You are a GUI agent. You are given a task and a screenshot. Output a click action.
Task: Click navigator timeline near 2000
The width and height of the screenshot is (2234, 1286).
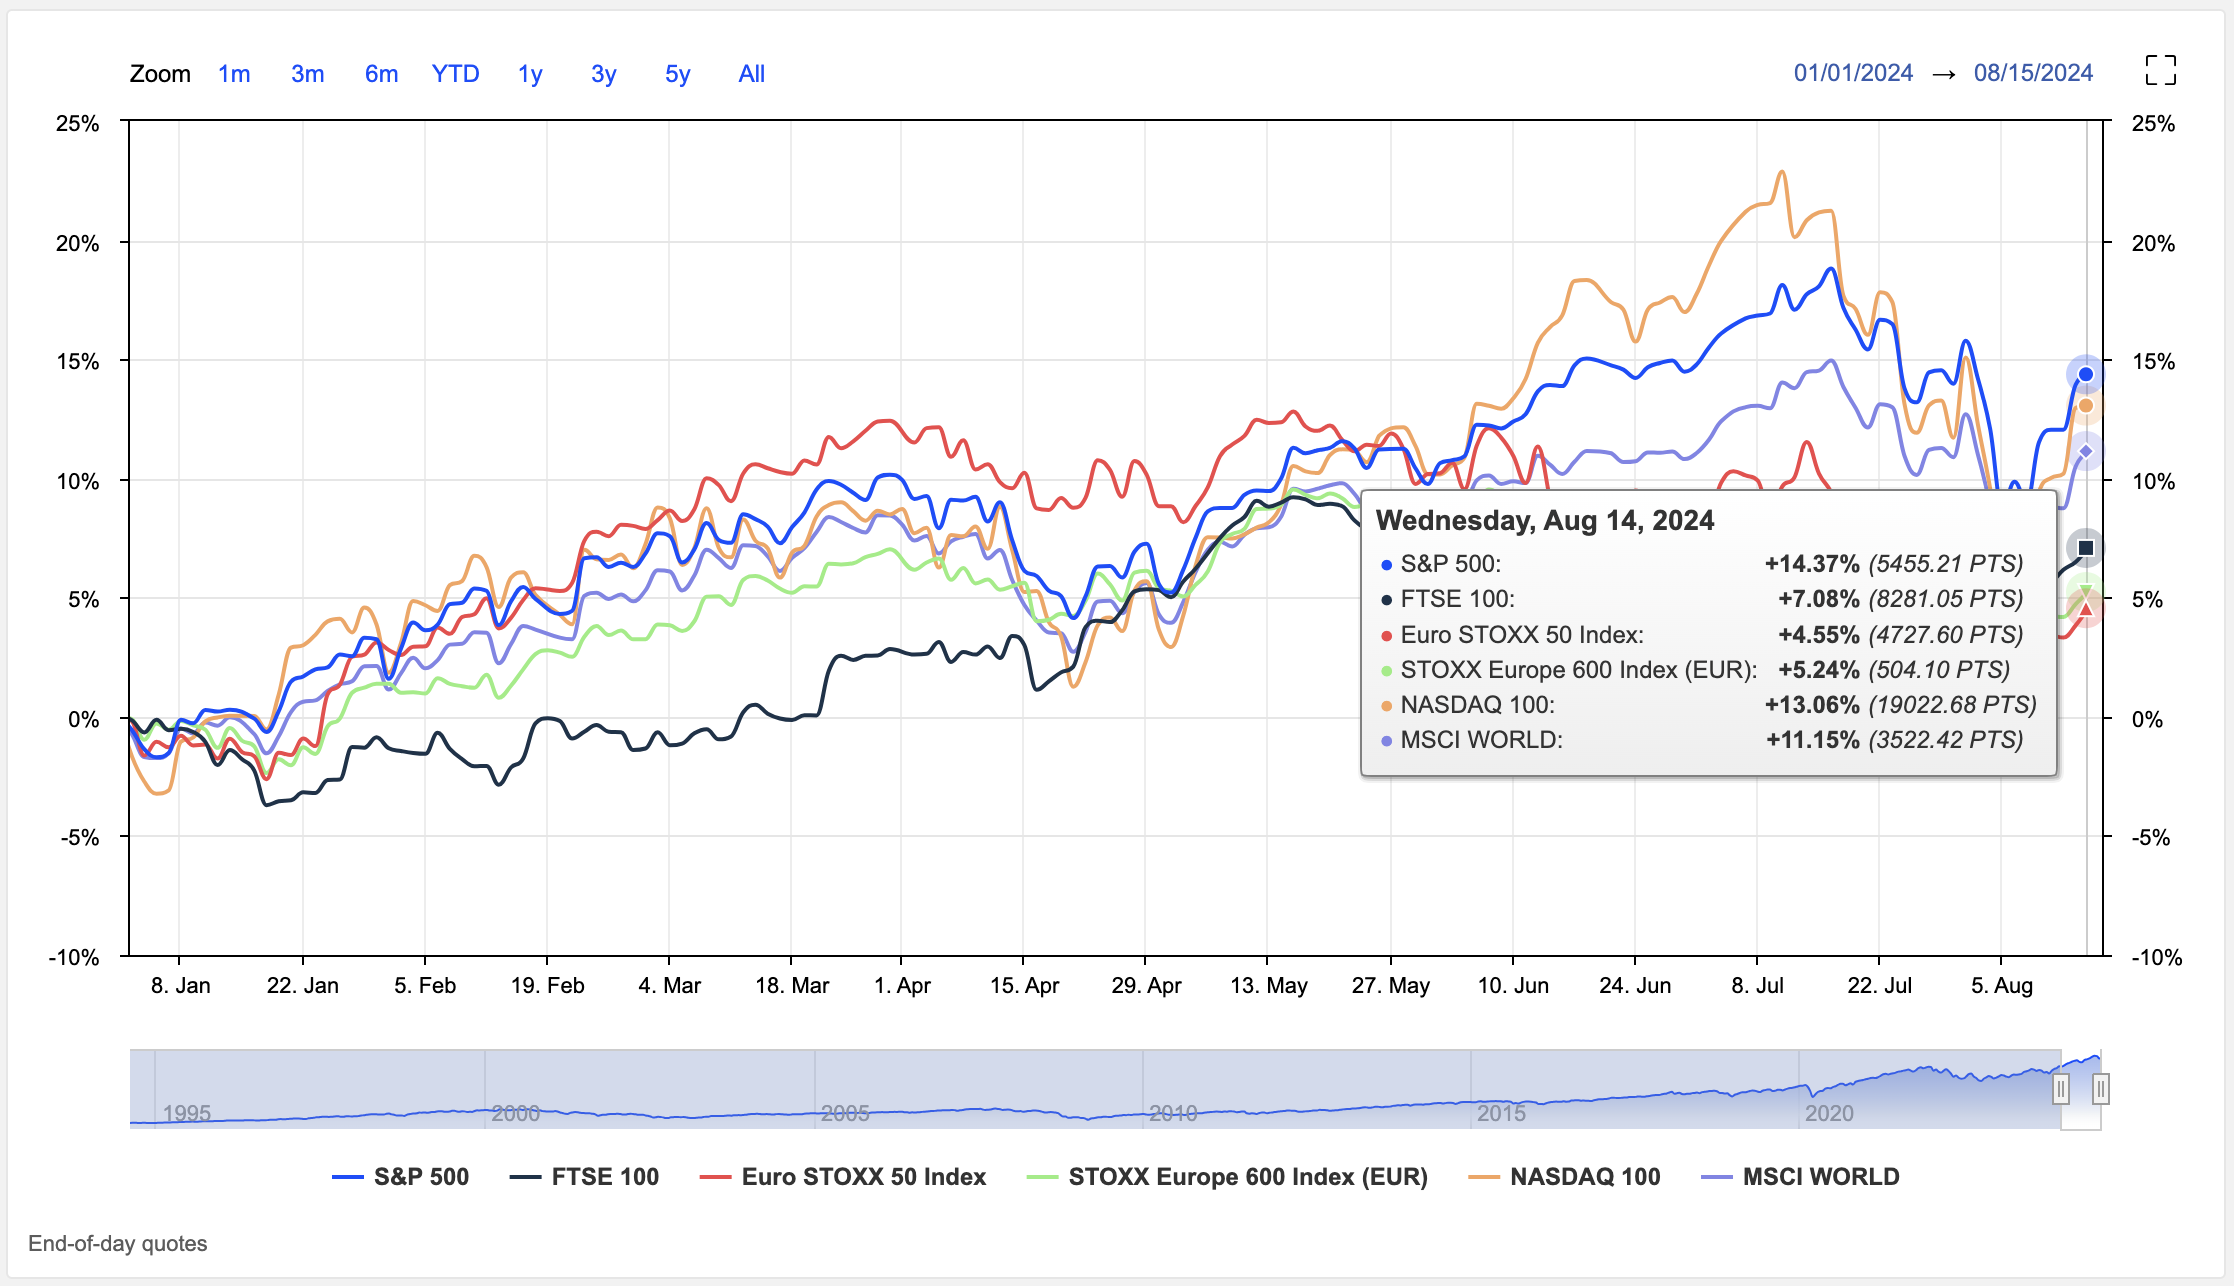click(515, 1112)
